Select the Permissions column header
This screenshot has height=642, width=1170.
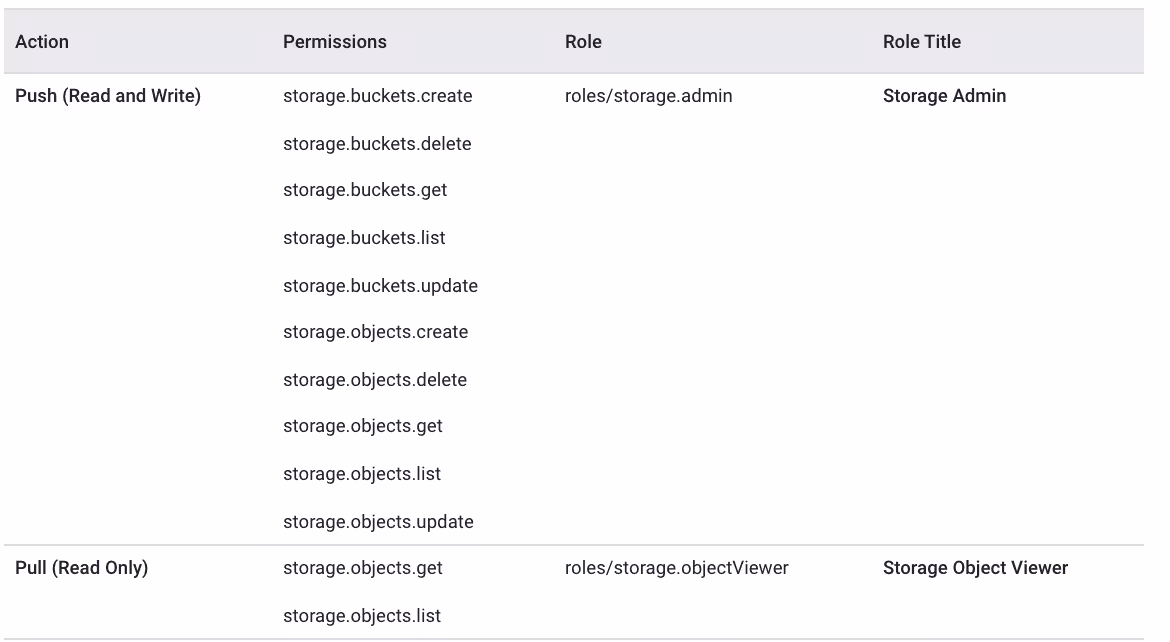(334, 42)
